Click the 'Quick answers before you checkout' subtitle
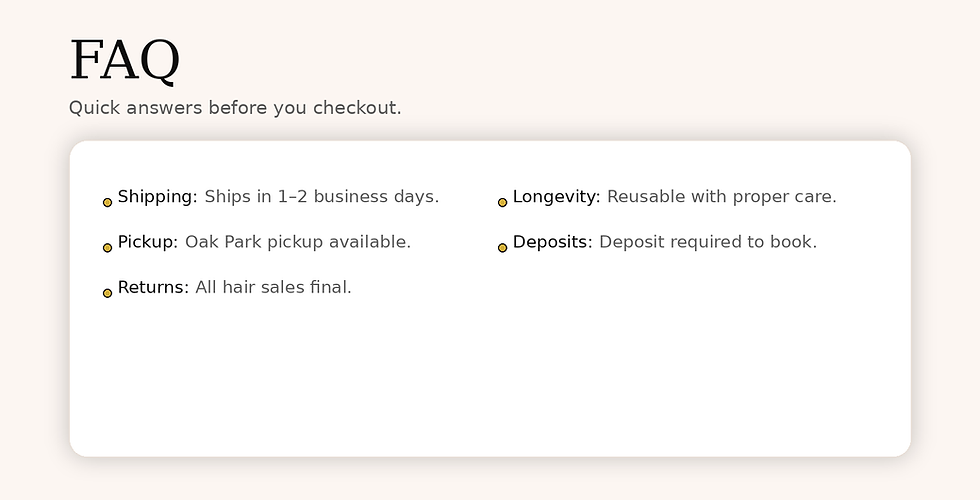Image resolution: width=980 pixels, height=500 pixels. click(x=235, y=108)
